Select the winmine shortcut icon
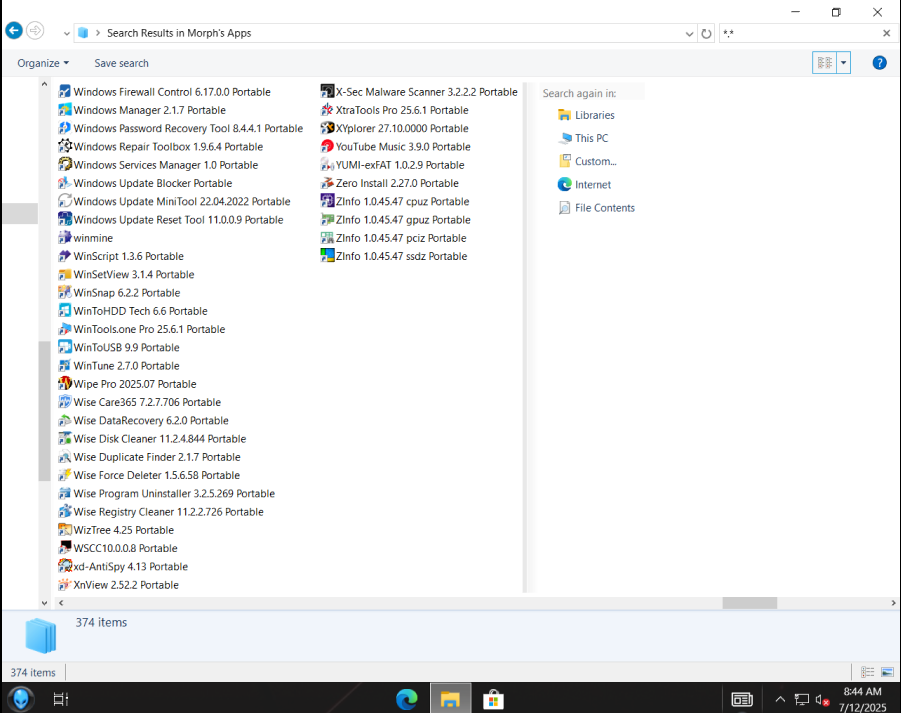901x713 pixels. click(65, 238)
